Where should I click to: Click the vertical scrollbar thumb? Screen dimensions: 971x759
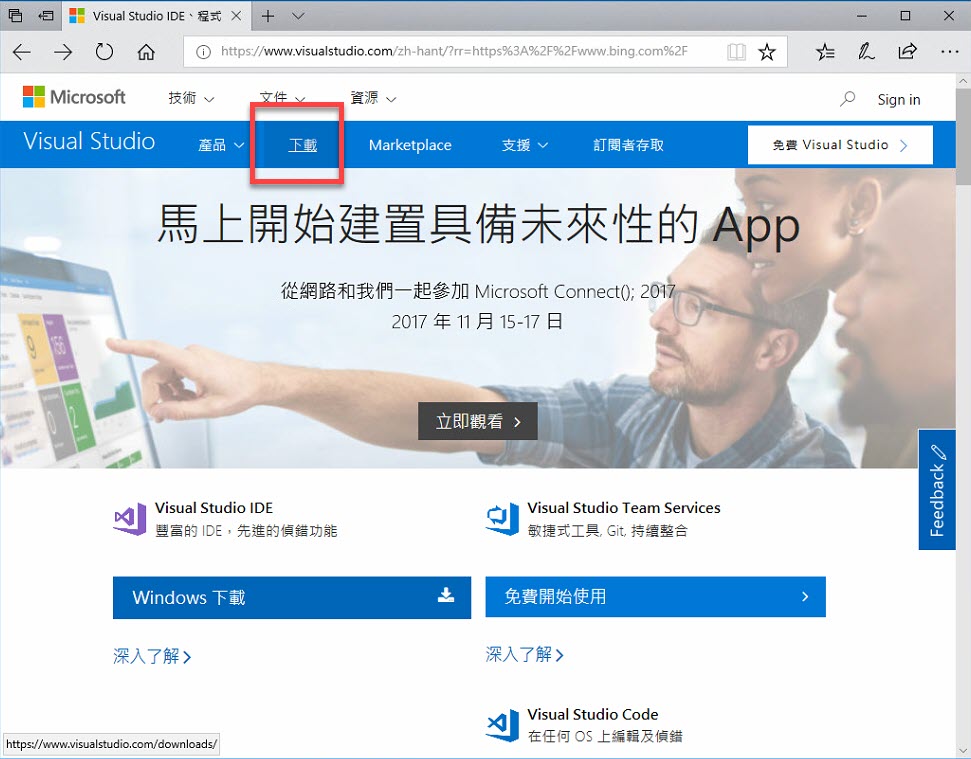click(963, 136)
